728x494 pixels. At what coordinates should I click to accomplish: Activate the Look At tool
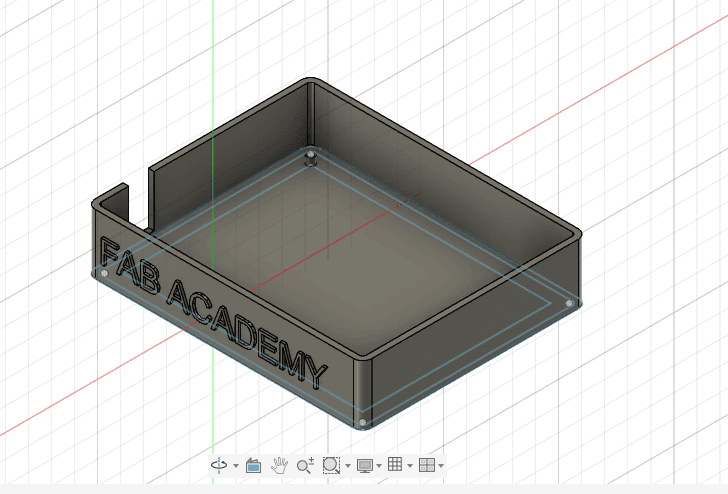pyautogui.click(x=254, y=465)
